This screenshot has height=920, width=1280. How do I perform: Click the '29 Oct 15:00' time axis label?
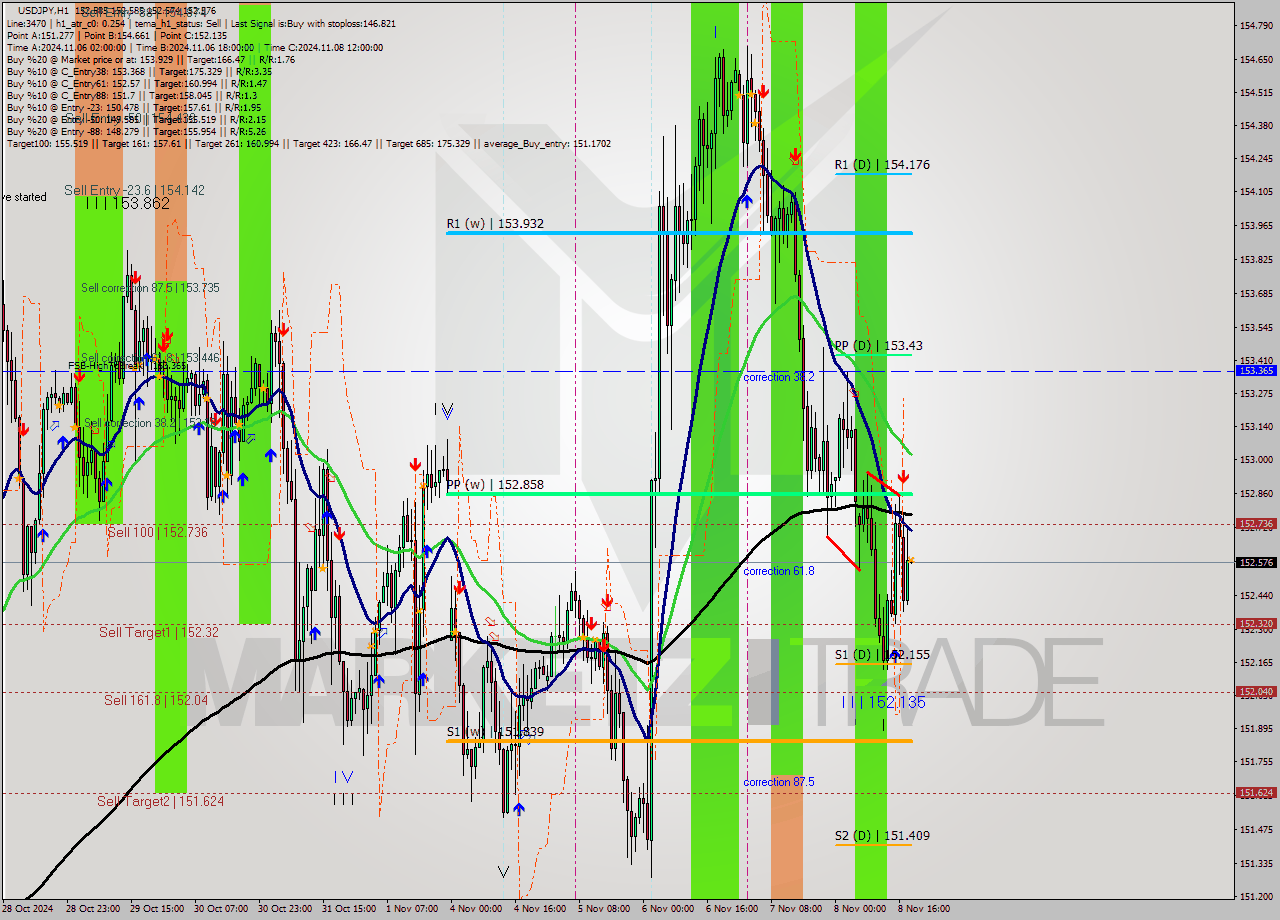(156, 909)
